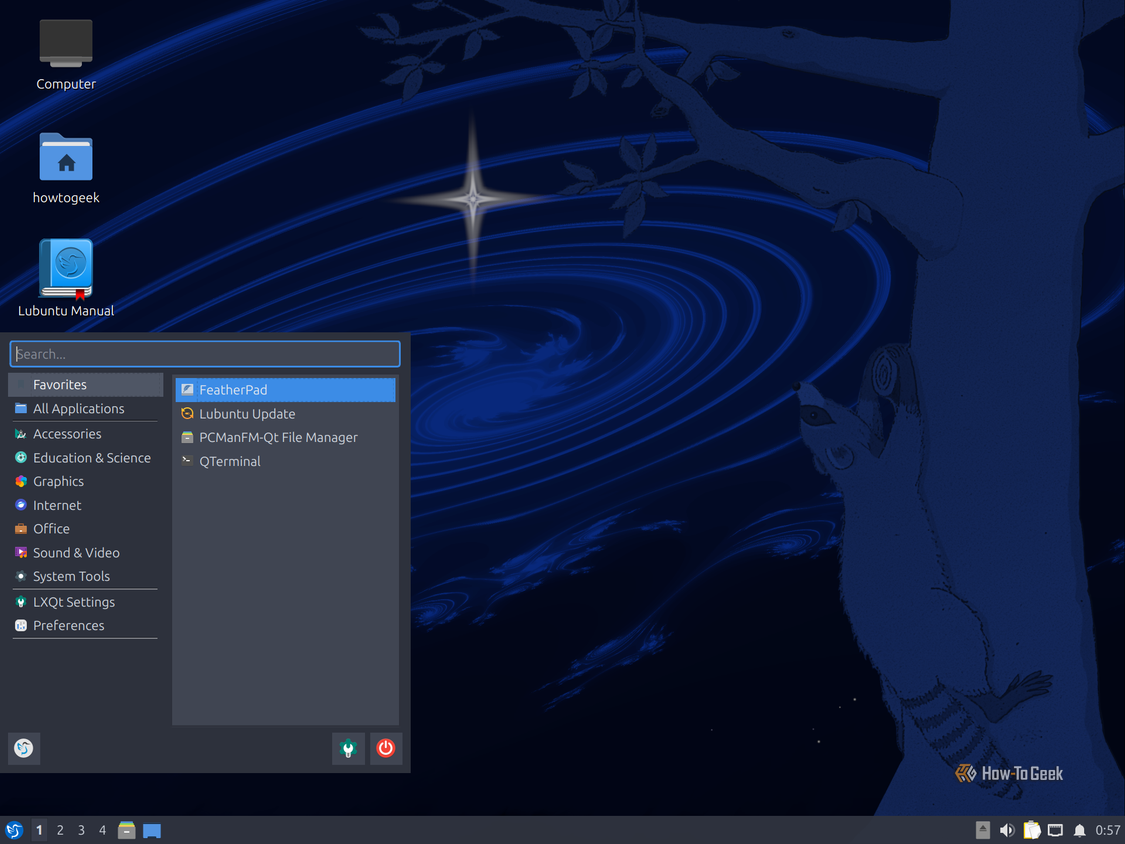Open the Office category

pos(85,529)
